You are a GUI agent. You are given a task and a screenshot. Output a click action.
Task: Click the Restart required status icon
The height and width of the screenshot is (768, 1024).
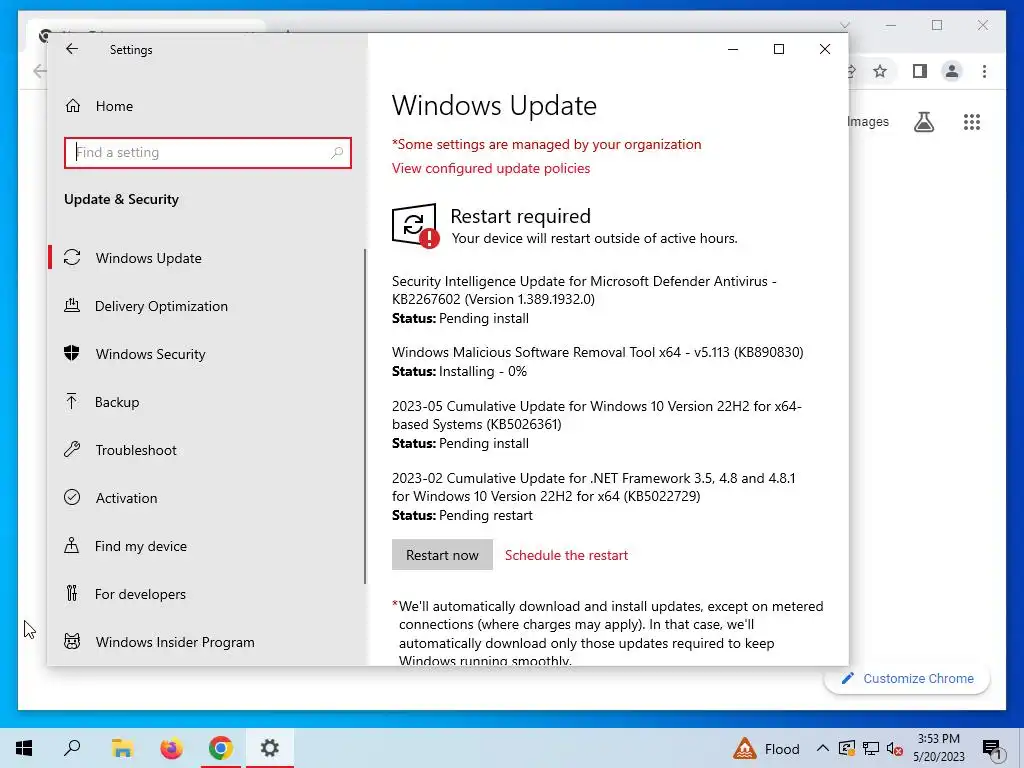(x=415, y=226)
